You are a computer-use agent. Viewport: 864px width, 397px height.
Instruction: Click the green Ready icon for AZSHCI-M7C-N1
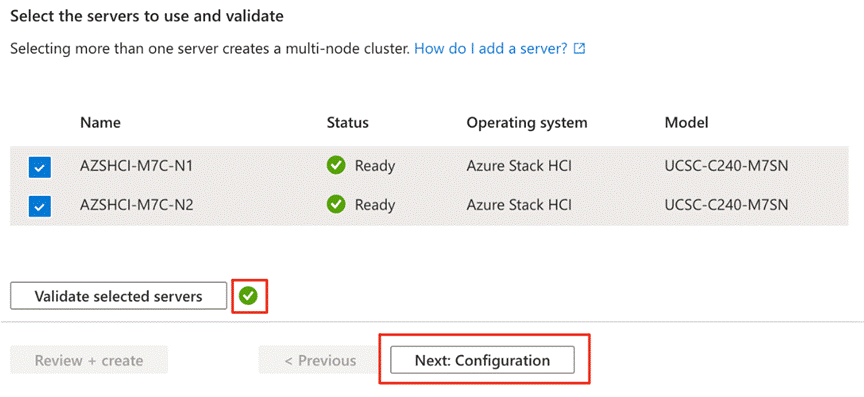(336, 165)
